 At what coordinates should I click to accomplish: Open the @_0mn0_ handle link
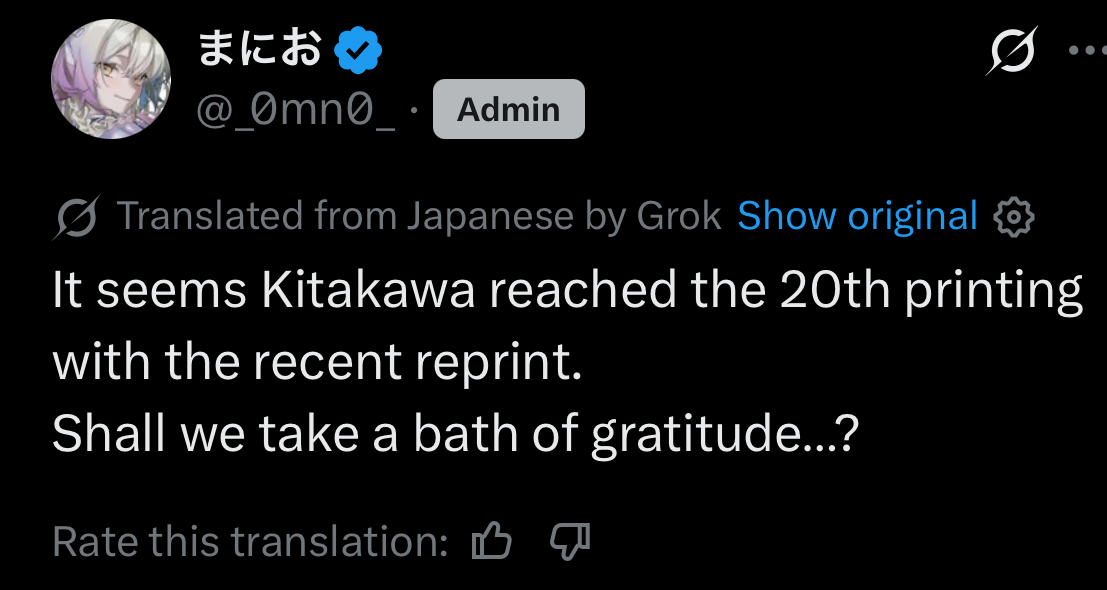coord(295,109)
